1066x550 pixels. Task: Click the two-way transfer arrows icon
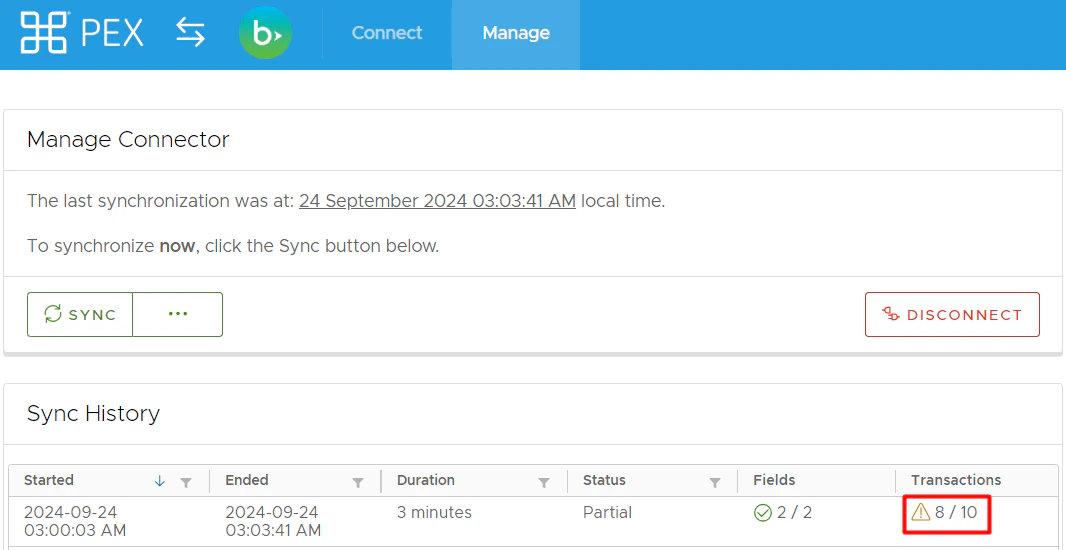click(190, 33)
